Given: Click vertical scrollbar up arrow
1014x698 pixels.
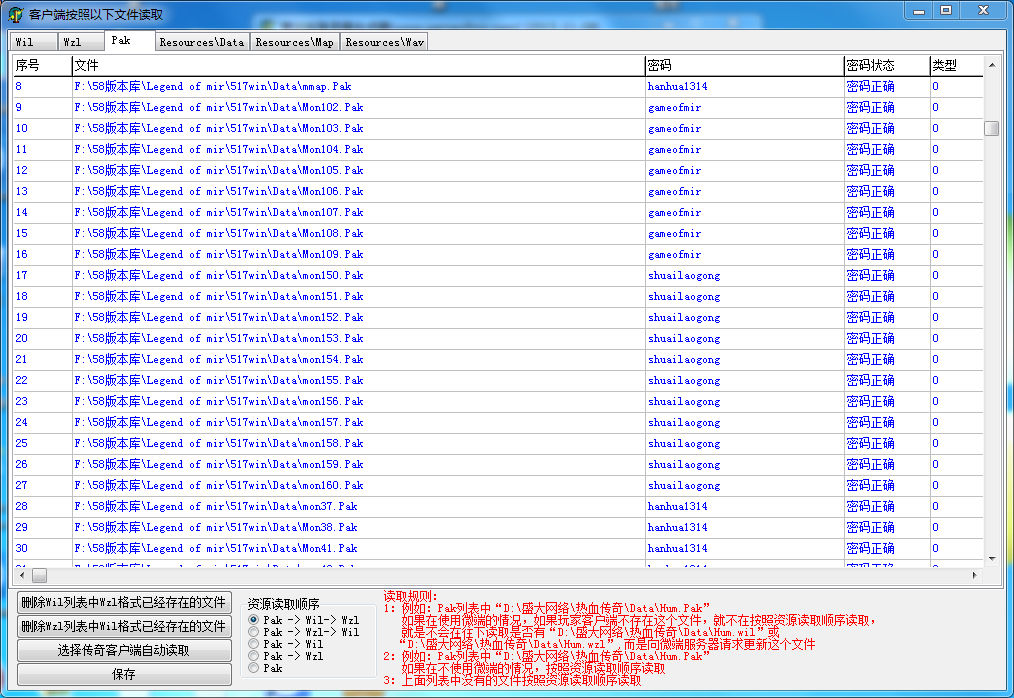Looking at the screenshot, I should click(991, 66).
